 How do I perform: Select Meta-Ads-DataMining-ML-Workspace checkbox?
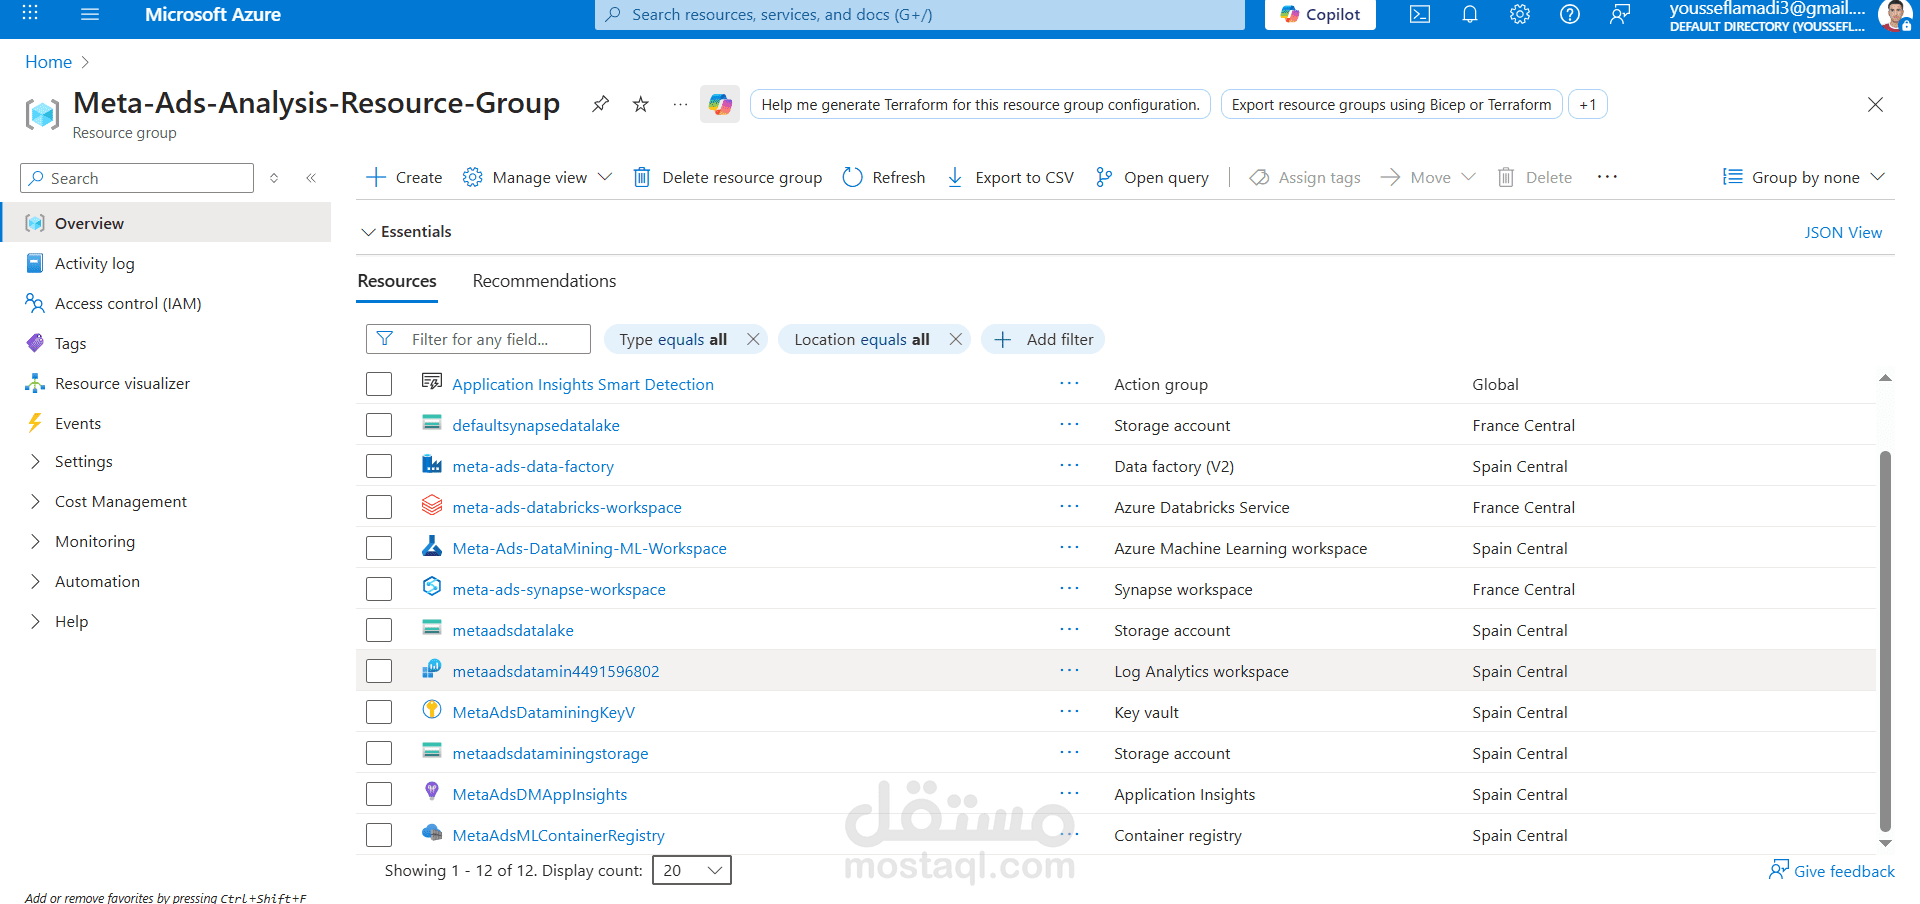[x=379, y=548]
